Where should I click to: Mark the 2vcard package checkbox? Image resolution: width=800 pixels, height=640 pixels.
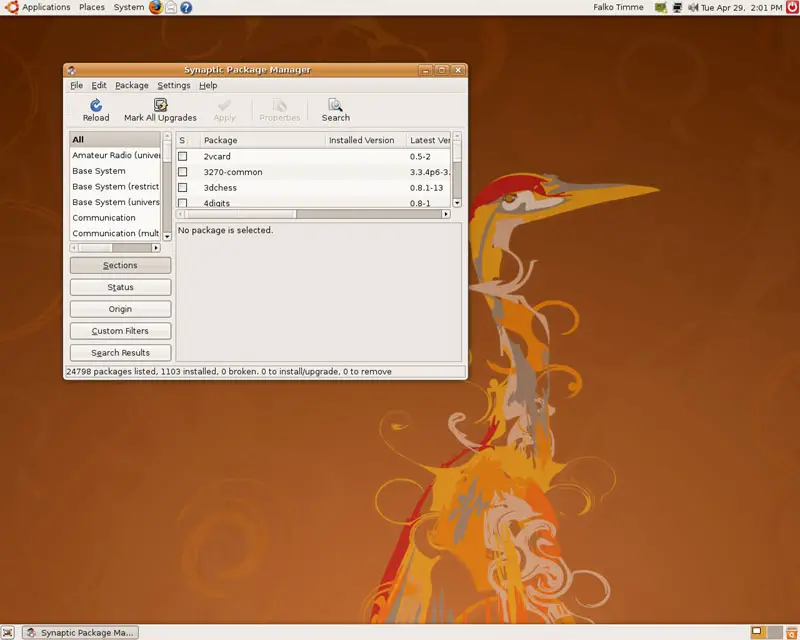tap(183, 157)
